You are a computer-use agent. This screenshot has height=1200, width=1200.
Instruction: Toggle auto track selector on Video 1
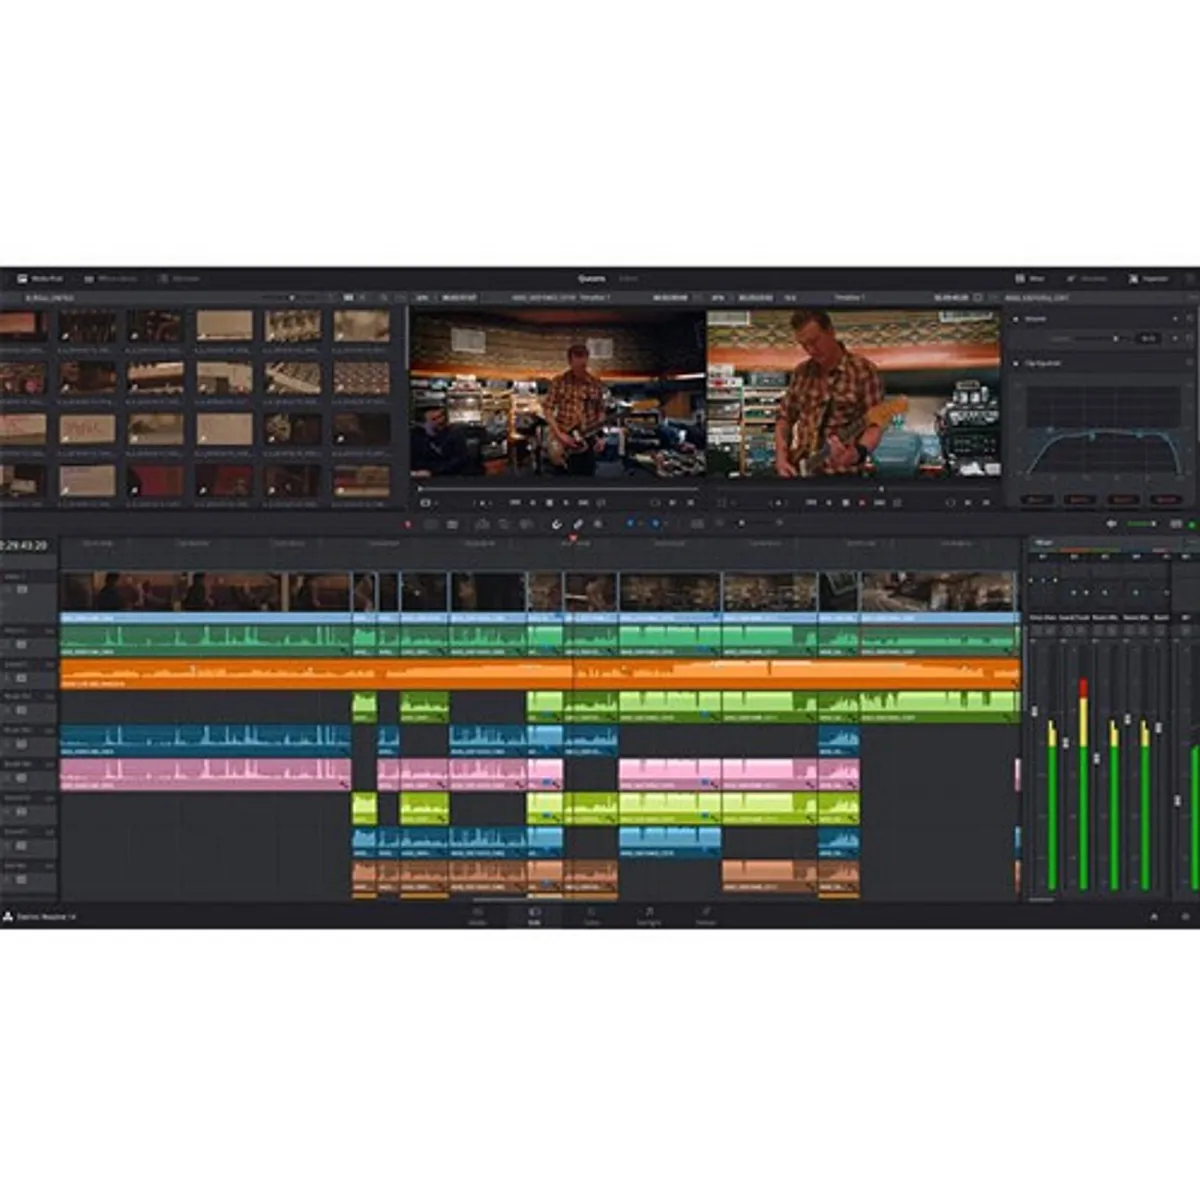pos(21,590)
